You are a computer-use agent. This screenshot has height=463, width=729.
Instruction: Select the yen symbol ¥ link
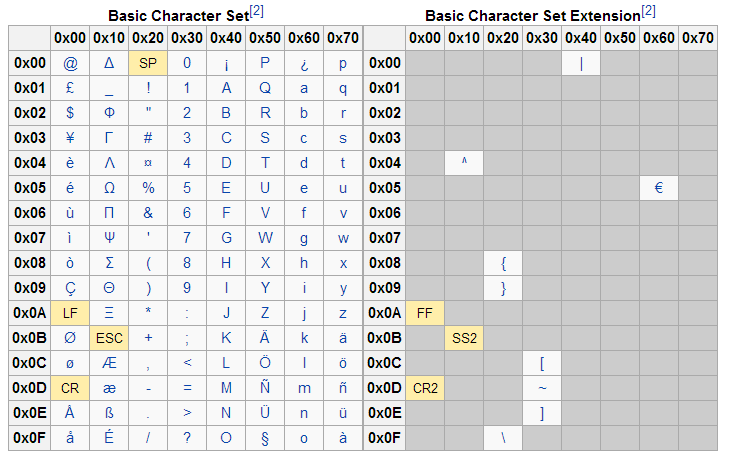tap(70, 138)
